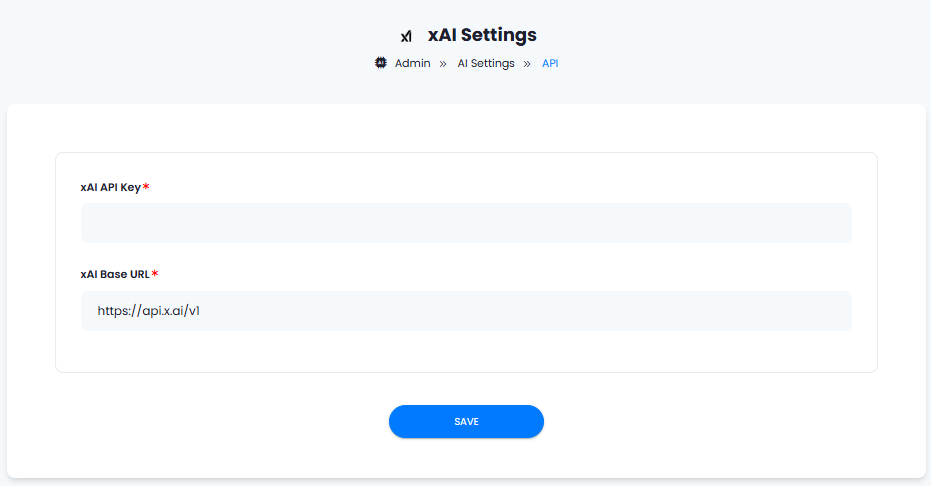Click the word Admin in the breadcrumb
The image size is (931, 486).
tap(413, 63)
